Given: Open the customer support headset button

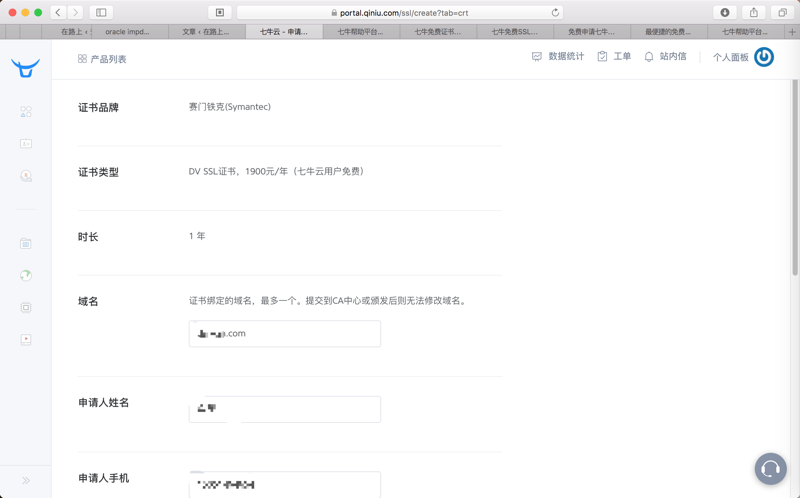Looking at the screenshot, I should [x=770, y=468].
